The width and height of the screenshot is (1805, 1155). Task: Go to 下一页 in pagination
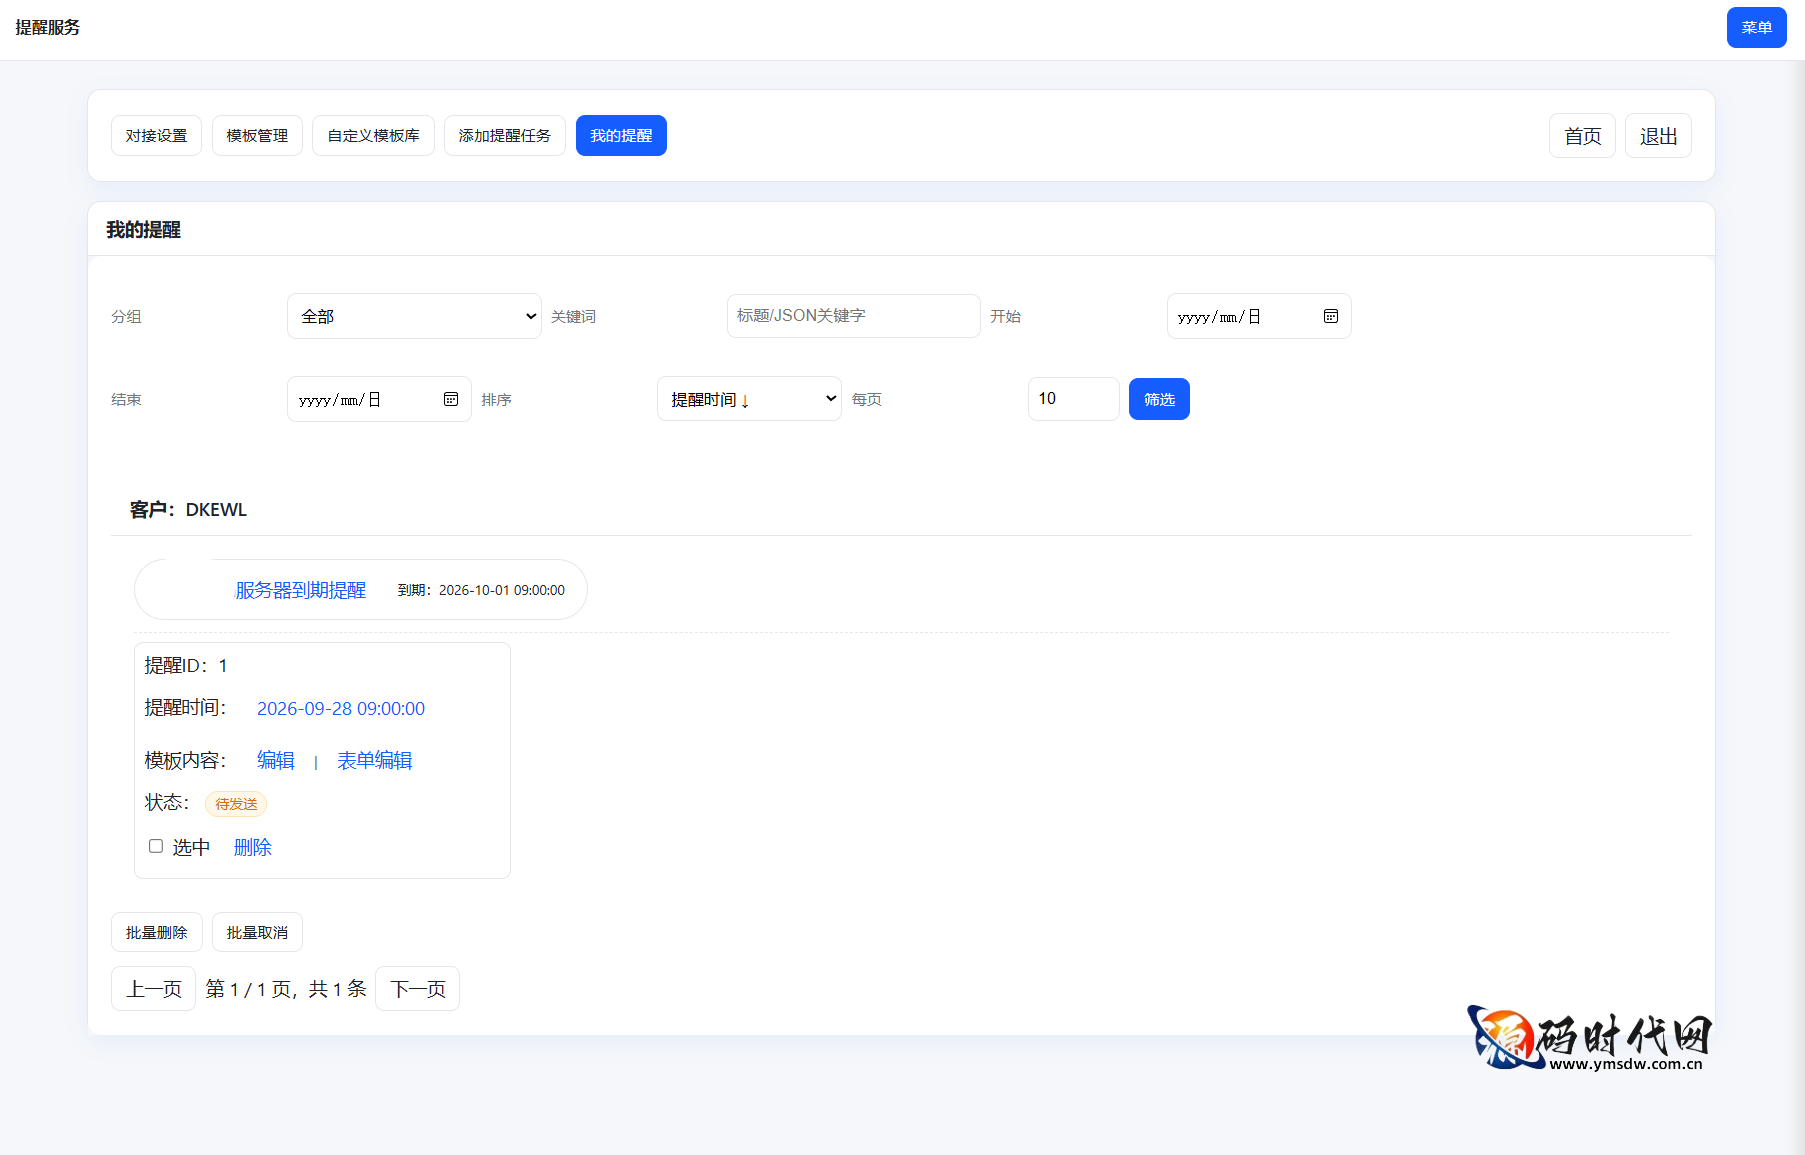417,989
